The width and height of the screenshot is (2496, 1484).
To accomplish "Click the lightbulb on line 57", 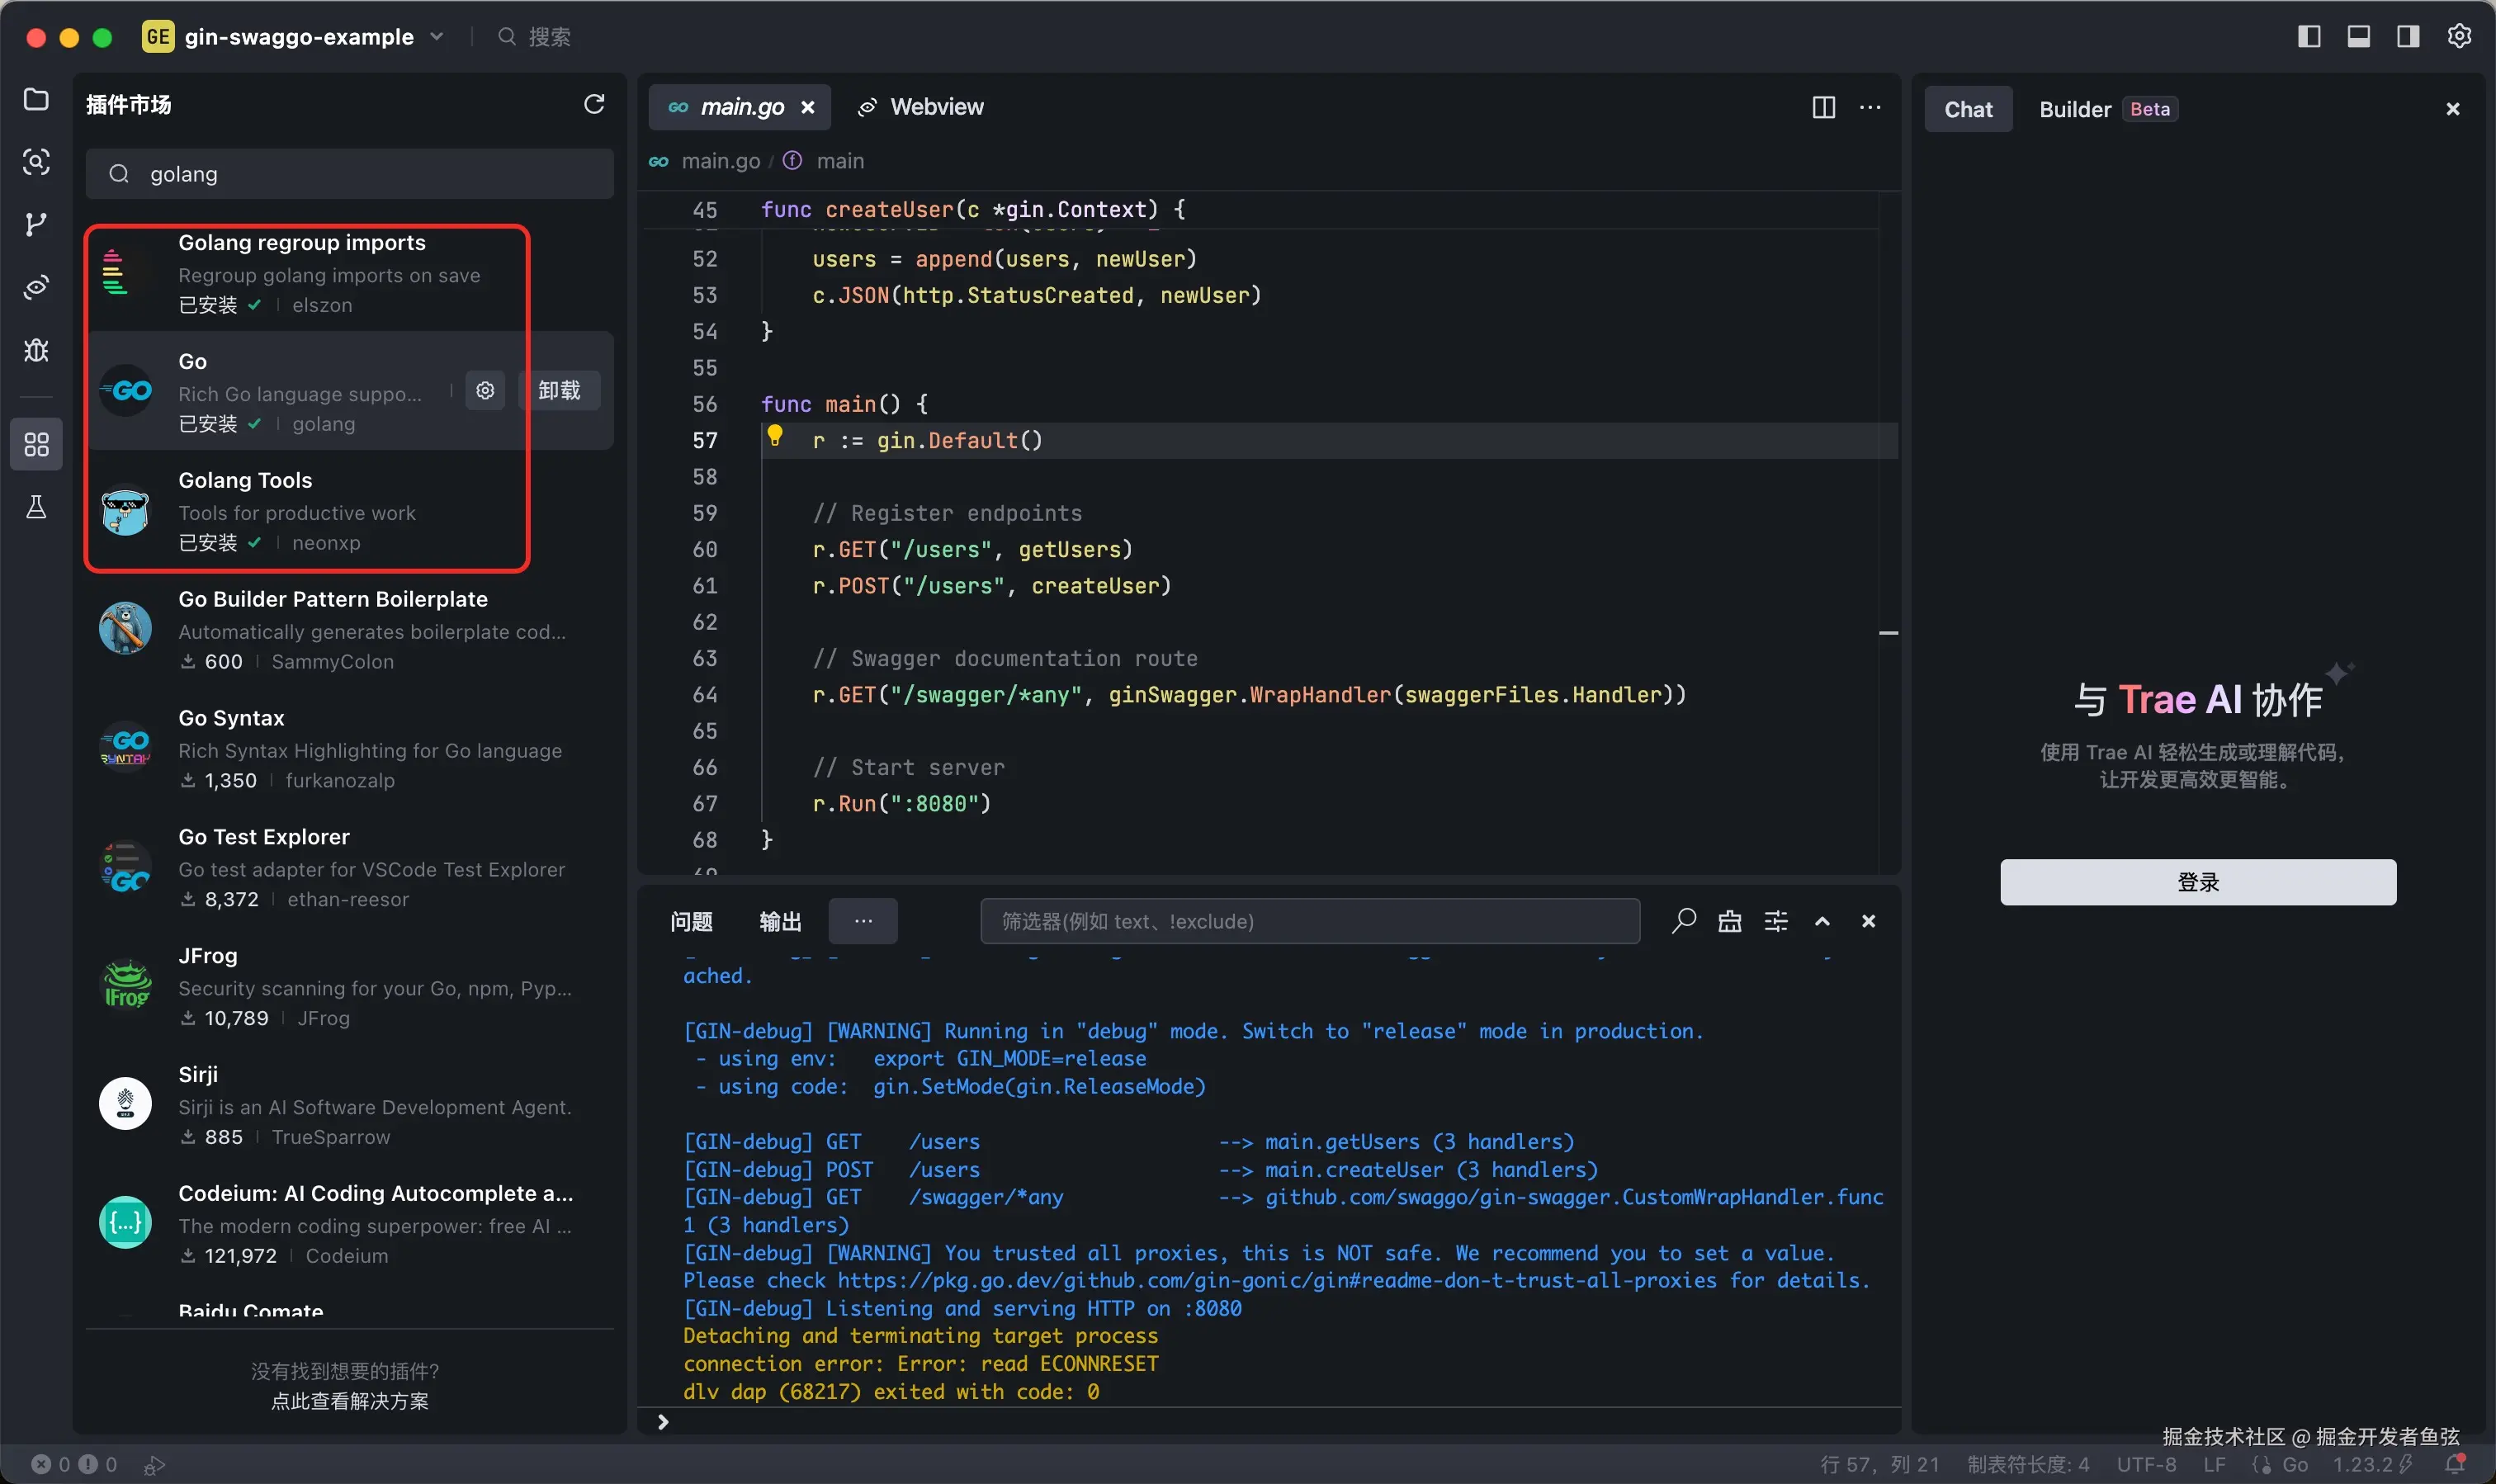I will point(774,436).
